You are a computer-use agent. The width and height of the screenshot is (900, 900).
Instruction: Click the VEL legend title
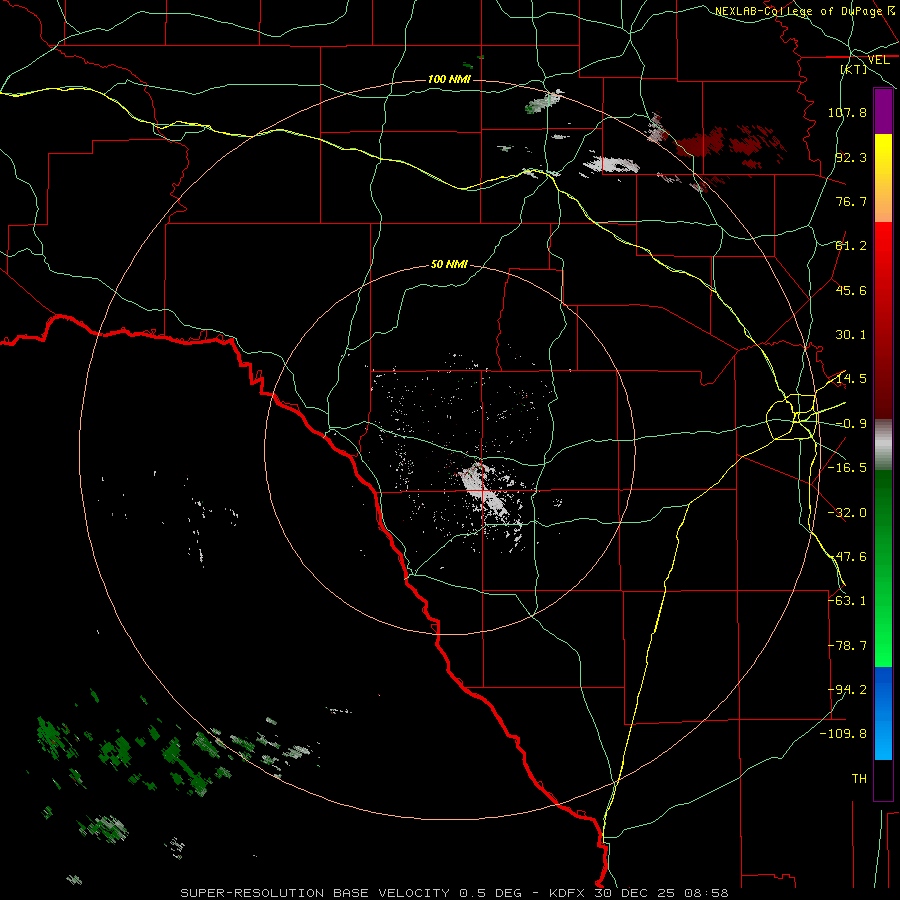(879, 60)
